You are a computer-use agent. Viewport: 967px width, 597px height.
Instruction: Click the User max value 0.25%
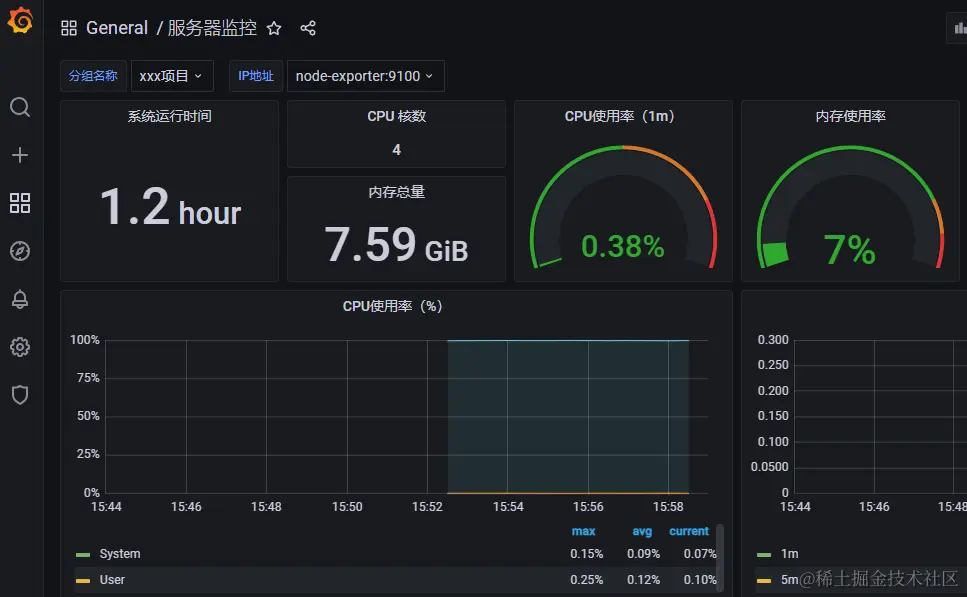point(586,580)
